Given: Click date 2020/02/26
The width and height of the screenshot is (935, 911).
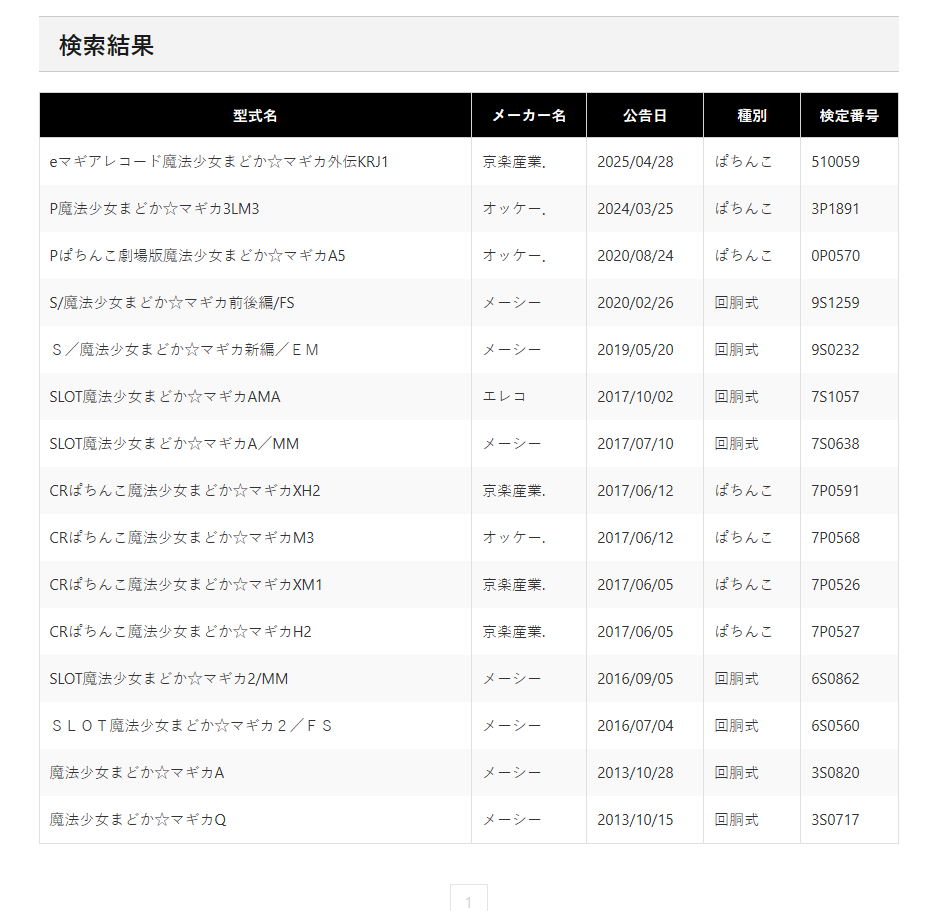Looking at the screenshot, I should click(636, 303).
